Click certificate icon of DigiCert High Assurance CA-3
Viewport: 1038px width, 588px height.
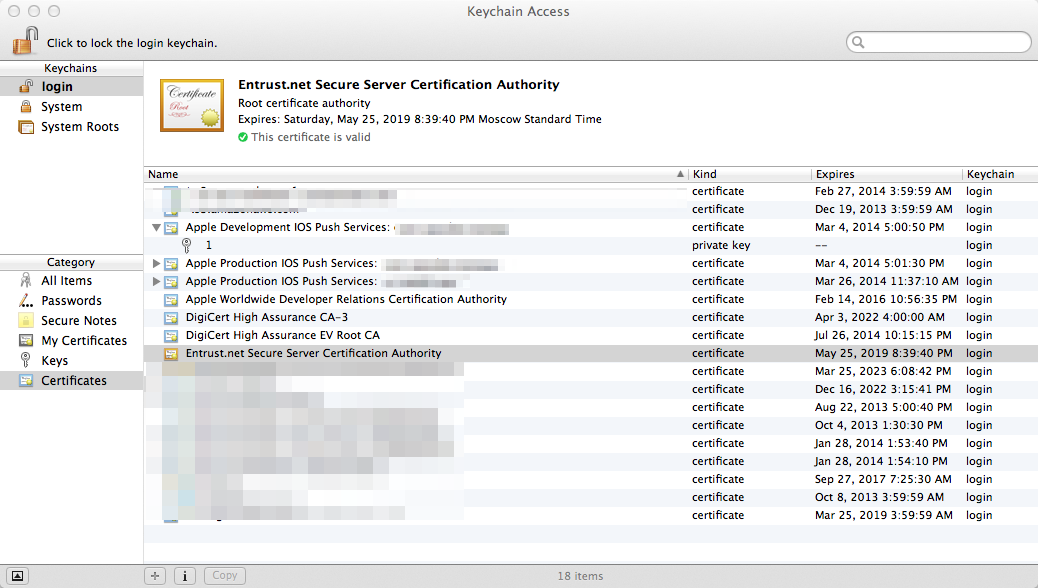[171, 318]
